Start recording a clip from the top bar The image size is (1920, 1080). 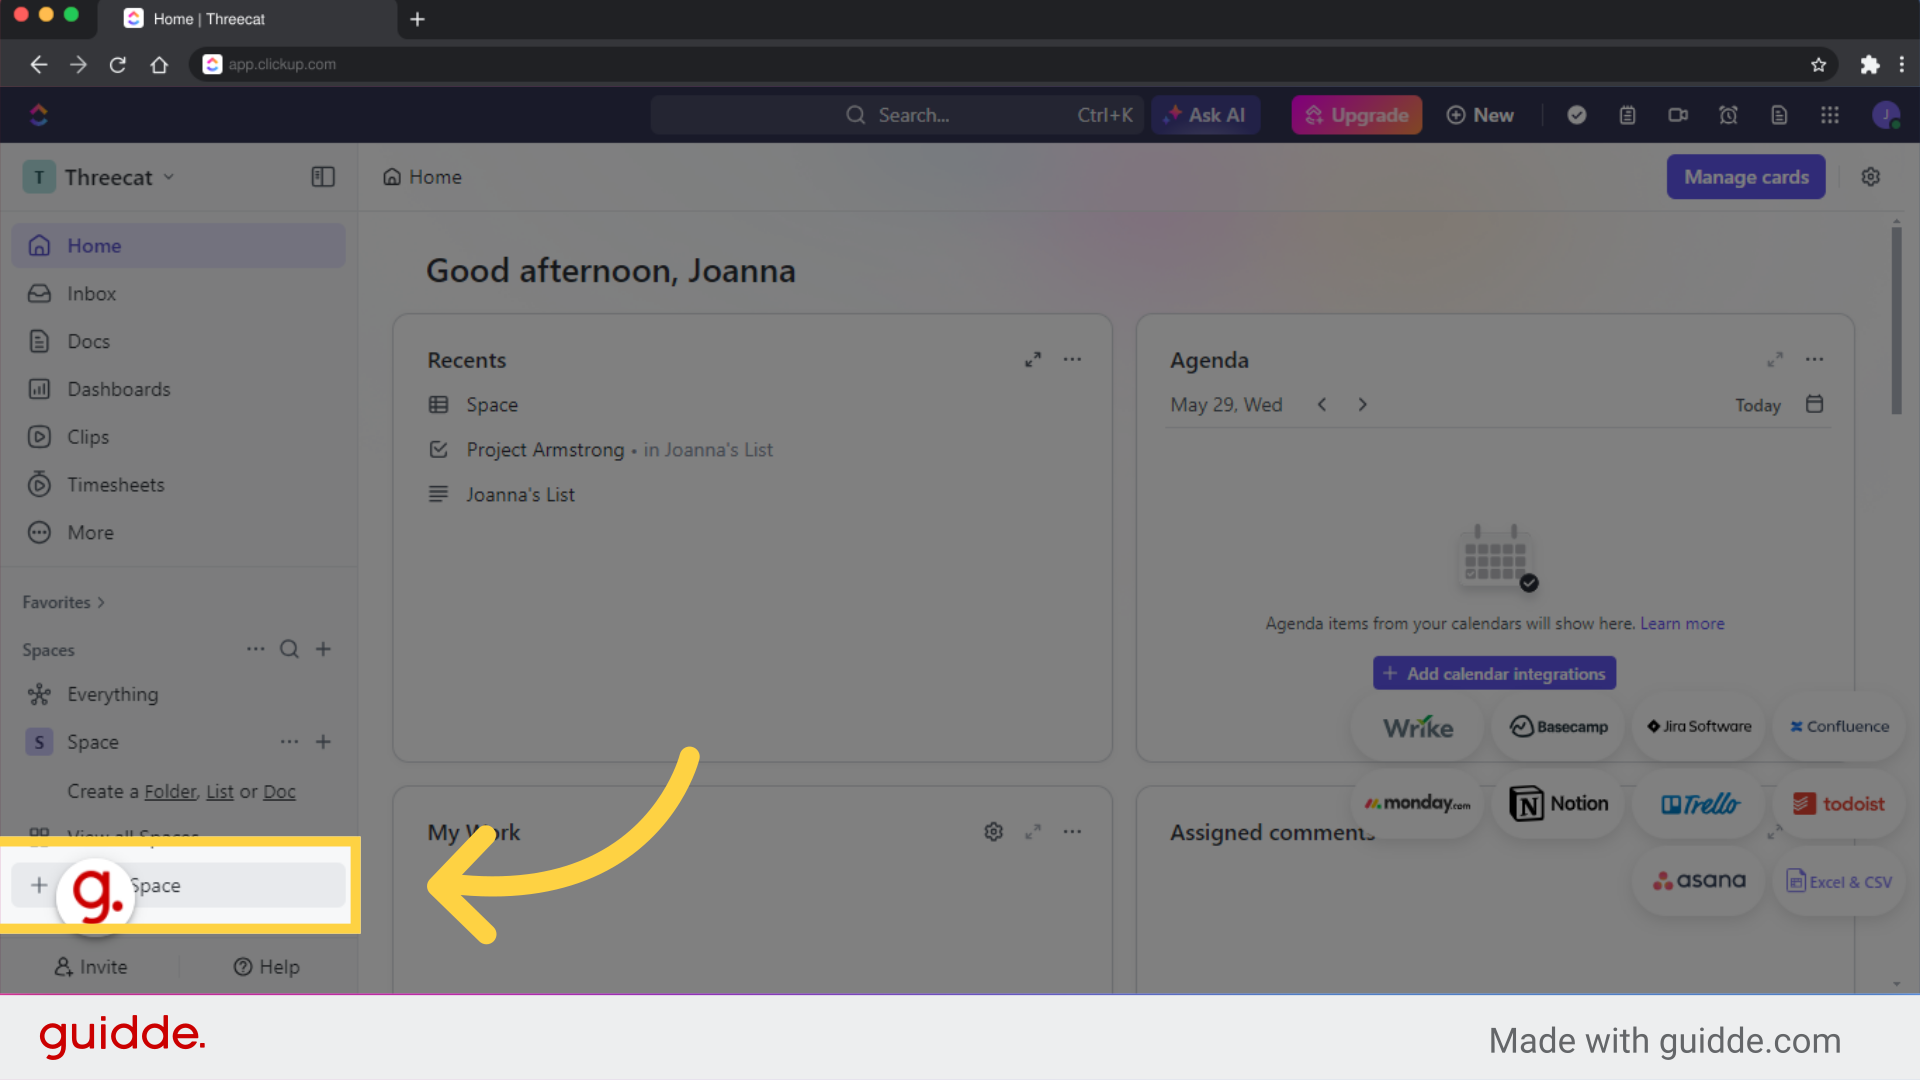(1678, 115)
